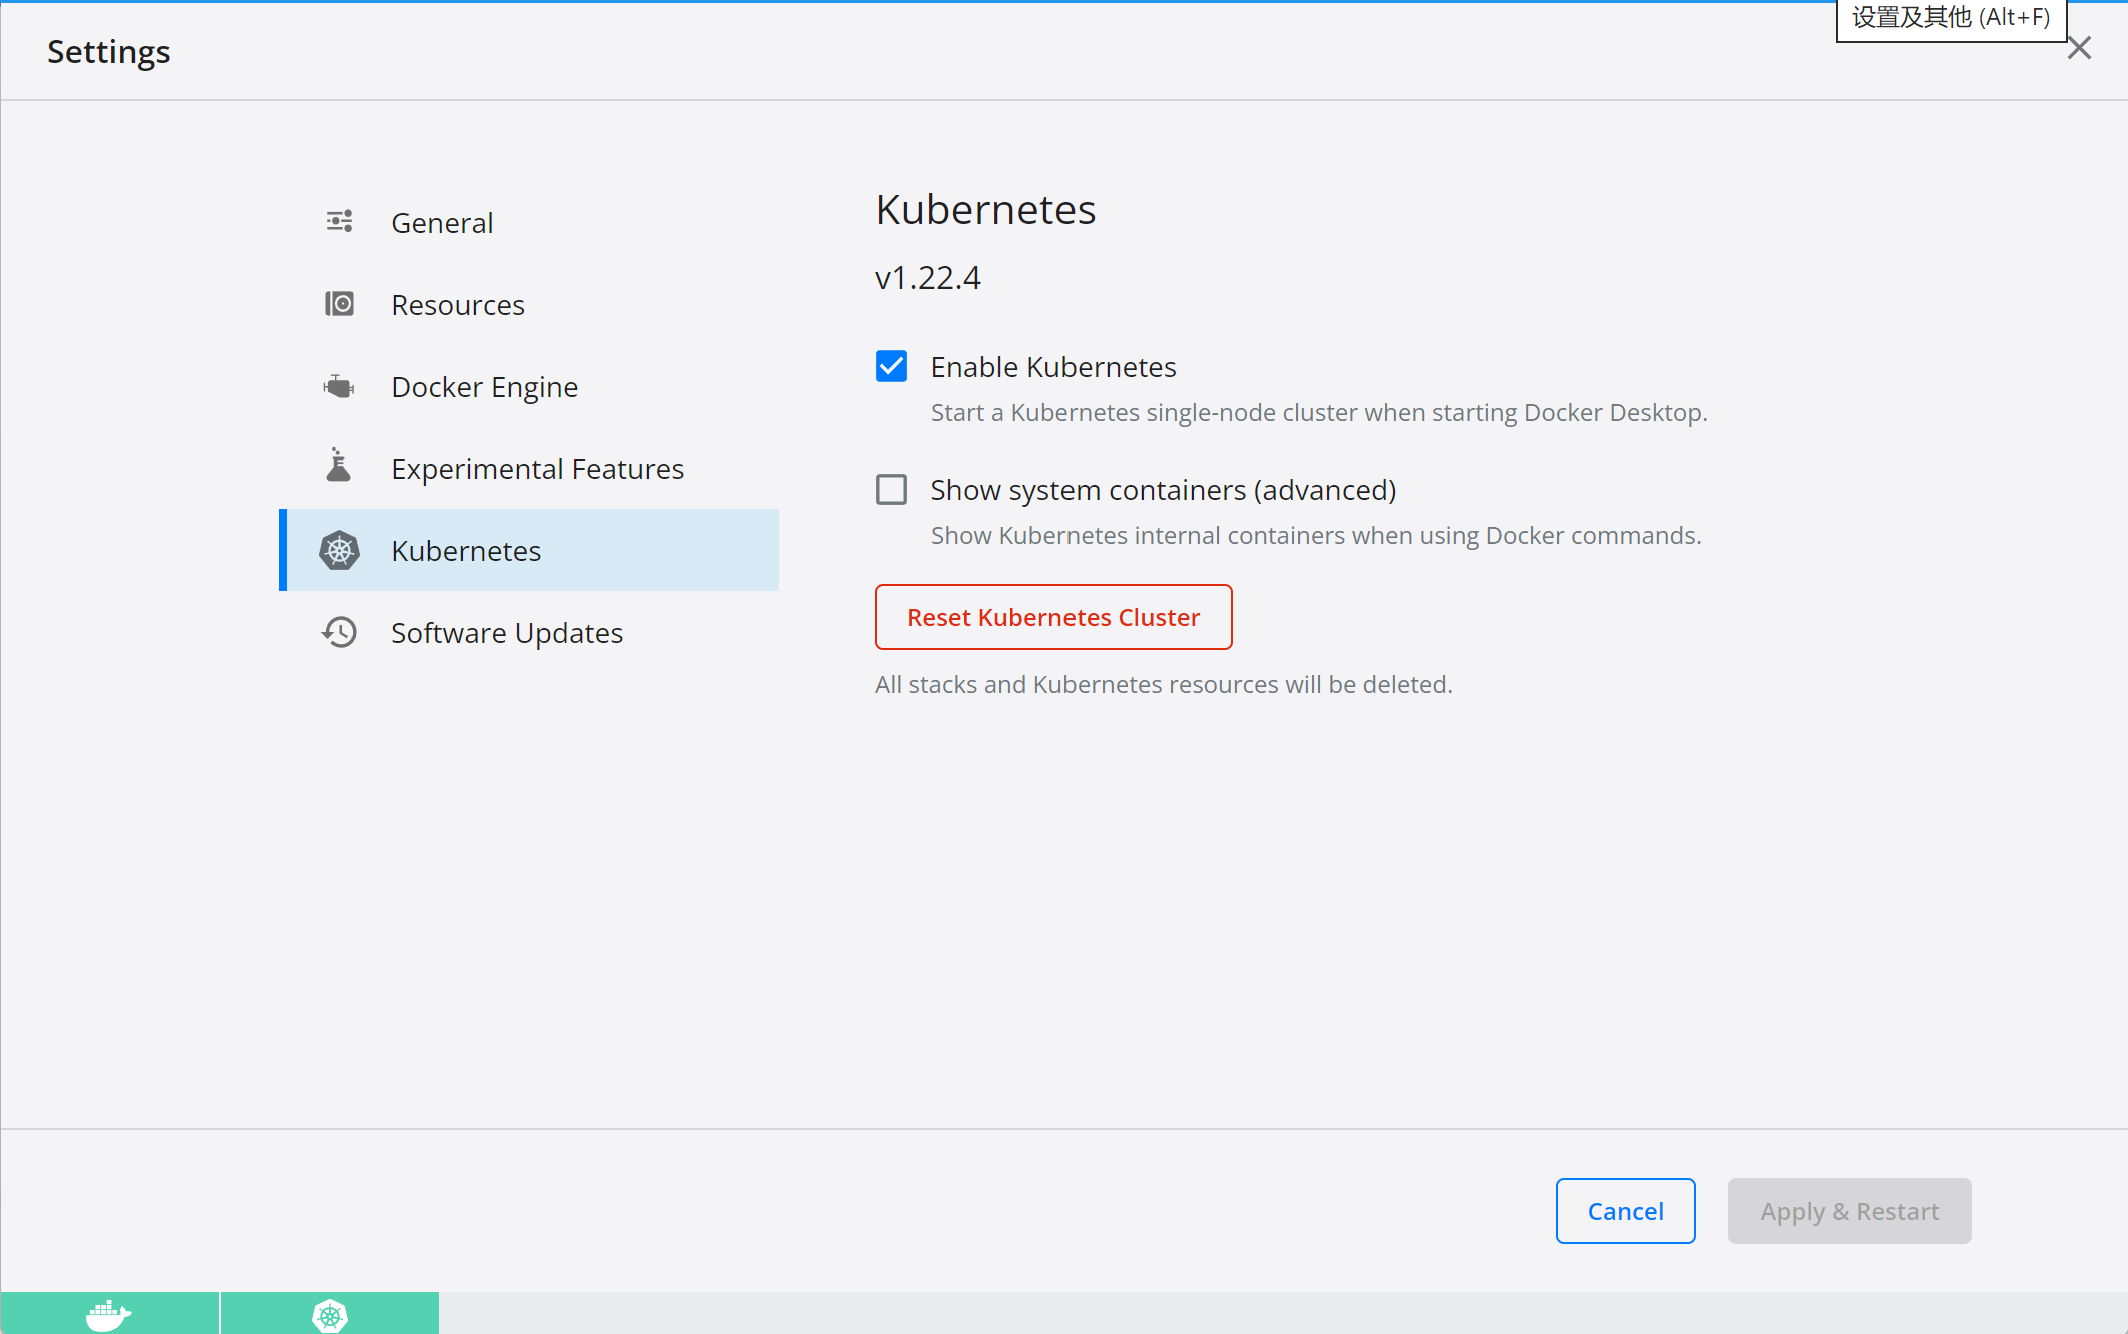Click the Software Updates icon in sidebar
The height and width of the screenshot is (1334, 2128).
click(338, 632)
